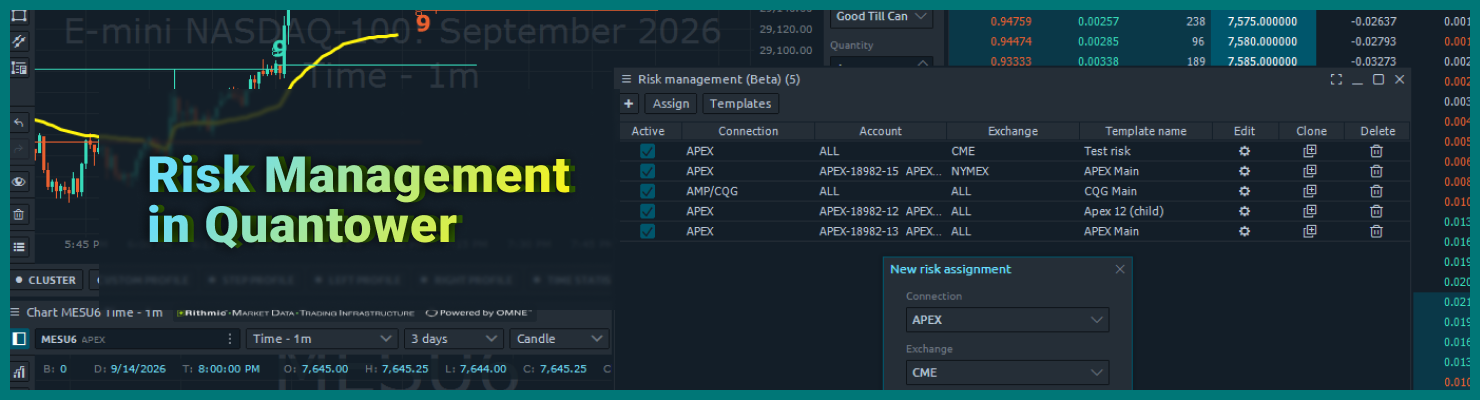The width and height of the screenshot is (1480, 400).
Task: Edit the NYMEX APEX Main risk assignment
Action: coord(1245,171)
